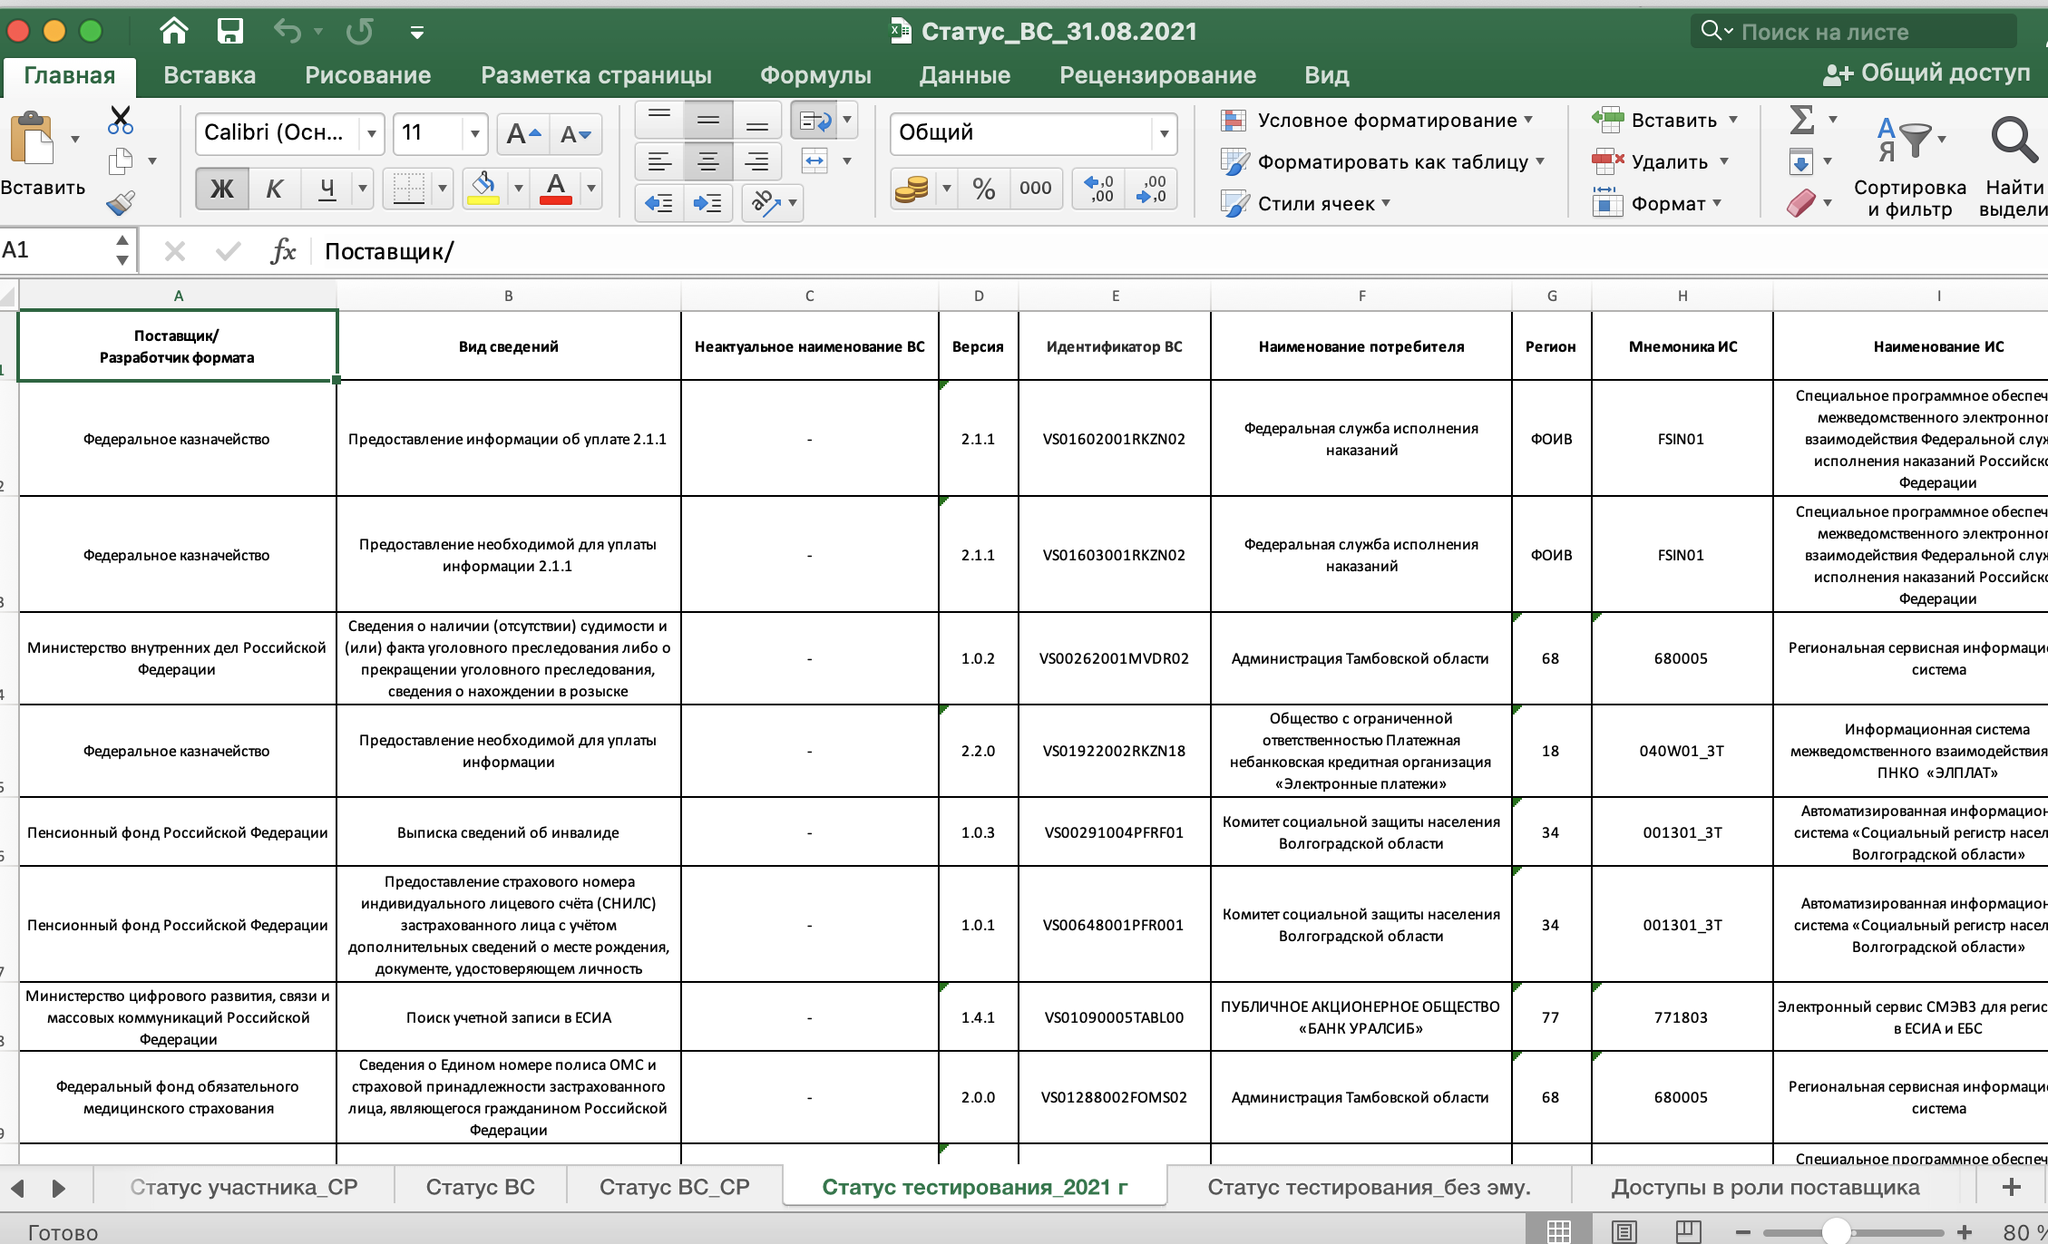Increase decimal places
2048x1244 pixels.
click(1098, 188)
